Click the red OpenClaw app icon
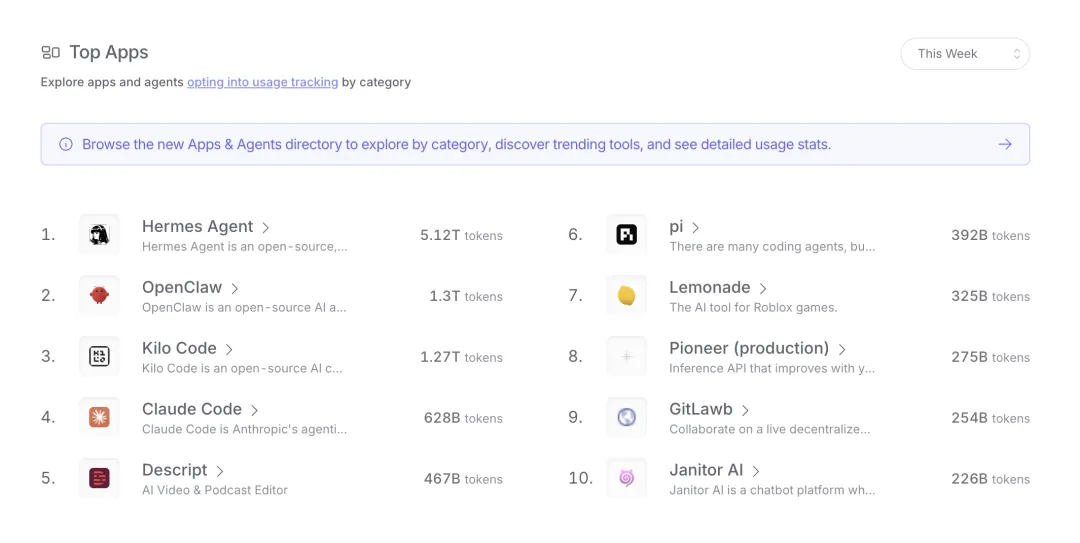 point(99,296)
